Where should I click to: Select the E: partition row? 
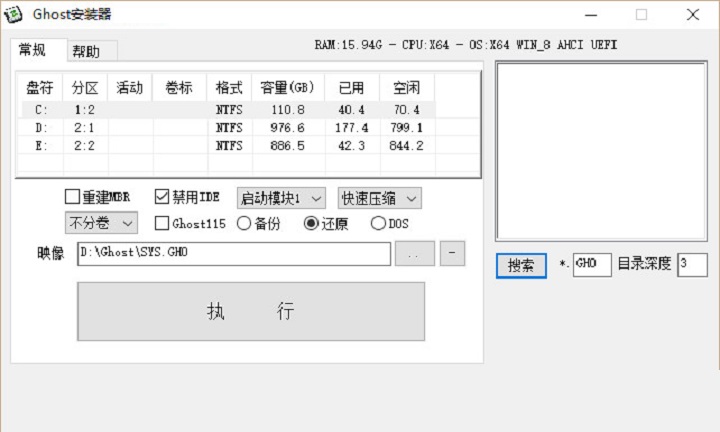coord(227,146)
